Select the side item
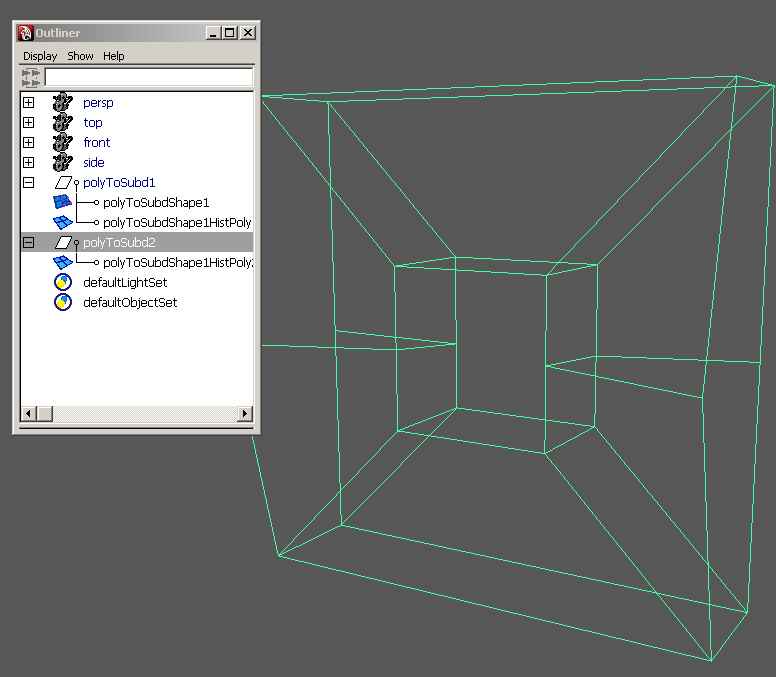The height and width of the screenshot is (677, 776). coord(94,162)
